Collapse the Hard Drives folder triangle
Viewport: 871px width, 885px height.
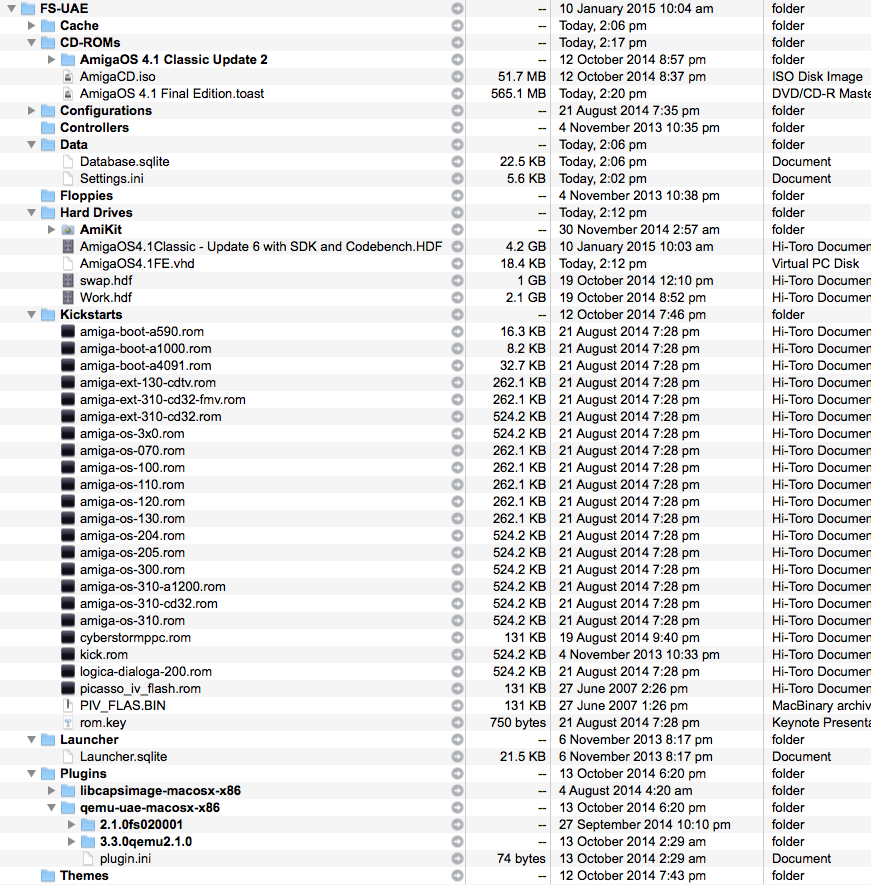point(32,212)
